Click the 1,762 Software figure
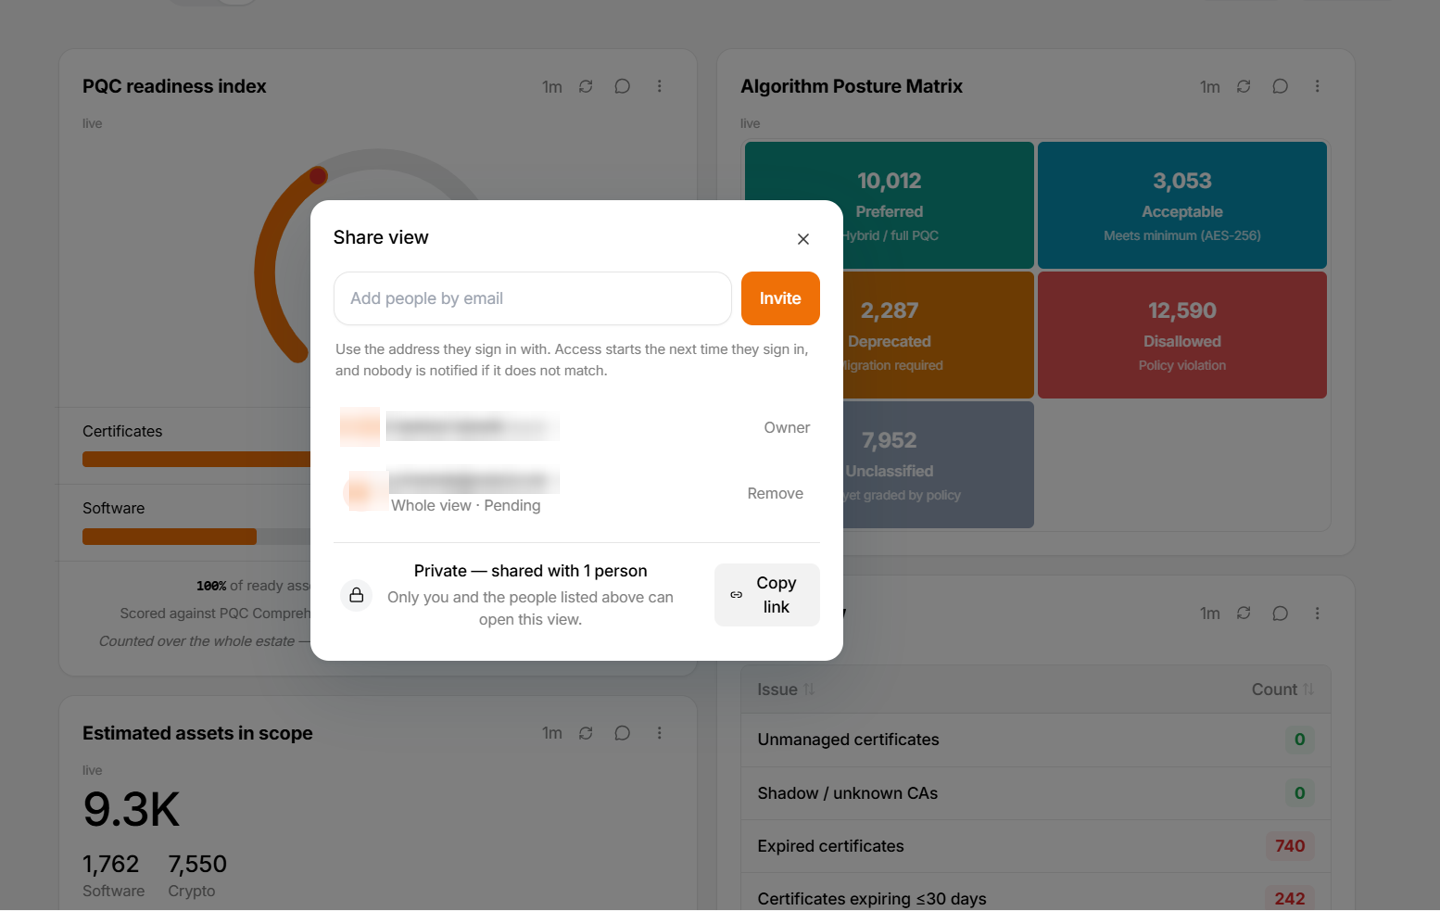 point(110,864)
